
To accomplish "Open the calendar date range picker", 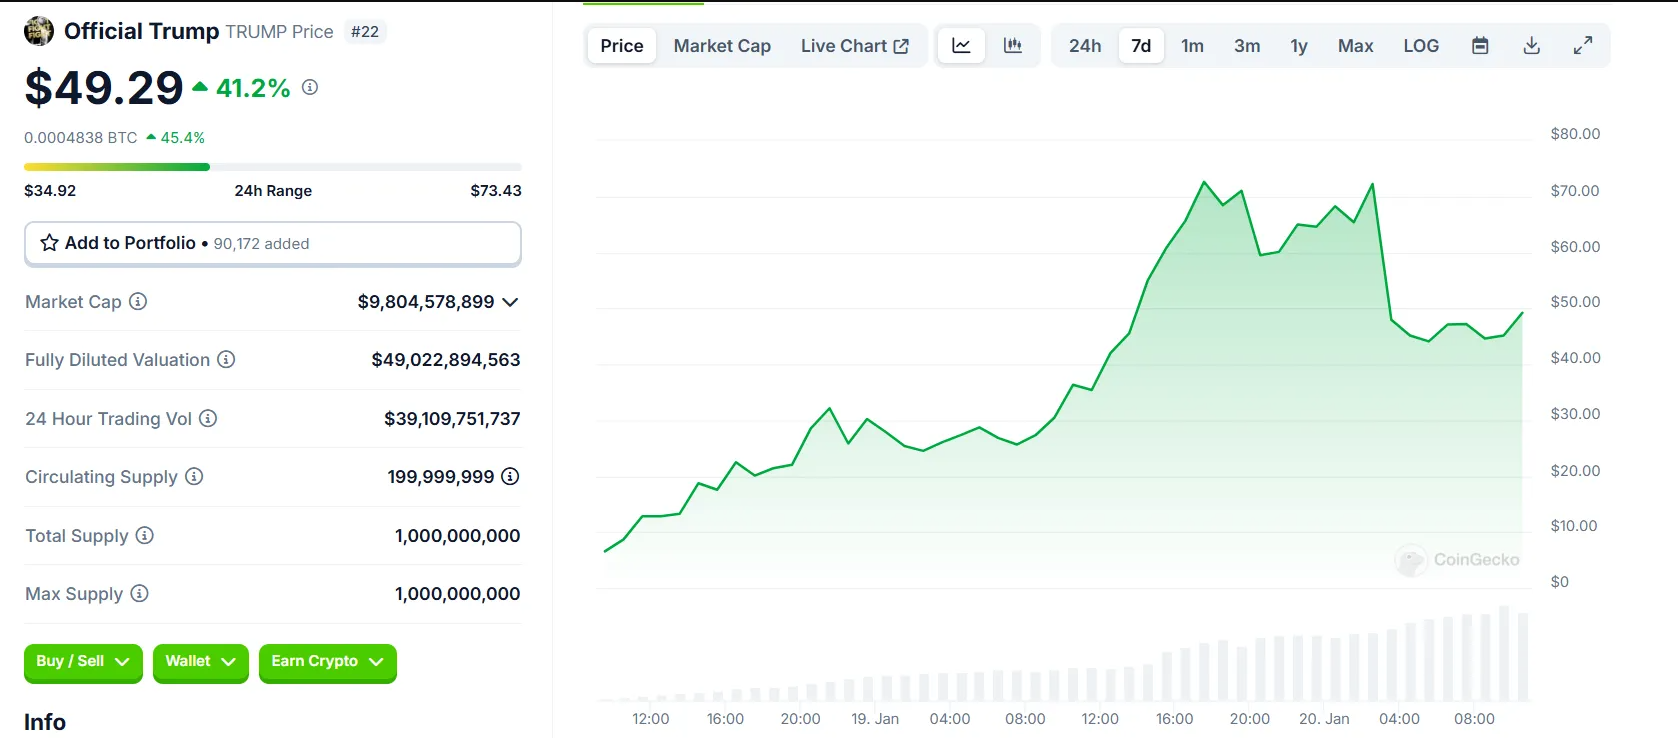I will click(1480, 46).
